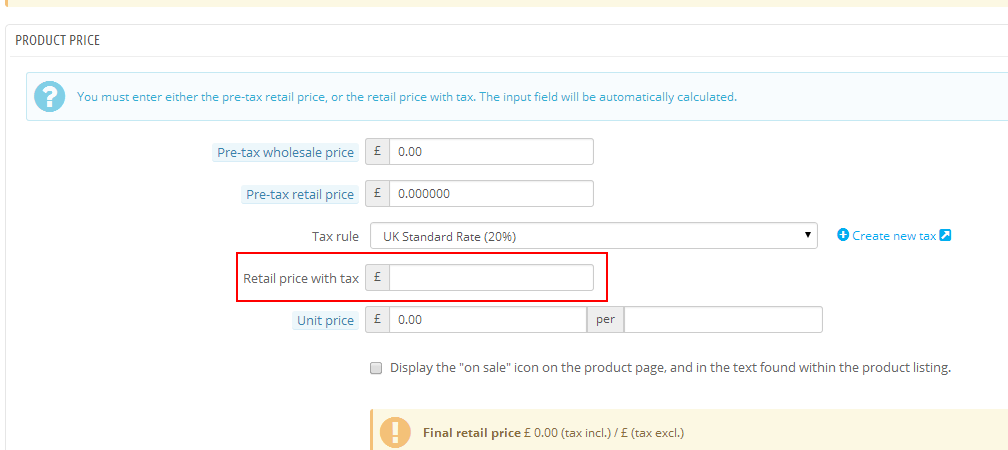Enable the "on sale" icon checkbox
The width and height of the screenshot is (1008, 450).
click(x=376, y=368)
